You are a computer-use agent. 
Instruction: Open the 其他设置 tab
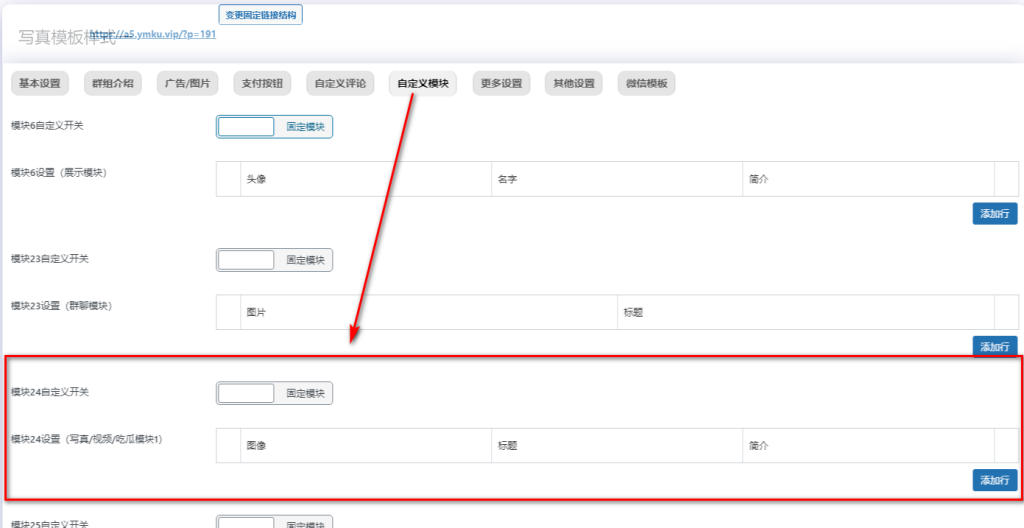574,84
